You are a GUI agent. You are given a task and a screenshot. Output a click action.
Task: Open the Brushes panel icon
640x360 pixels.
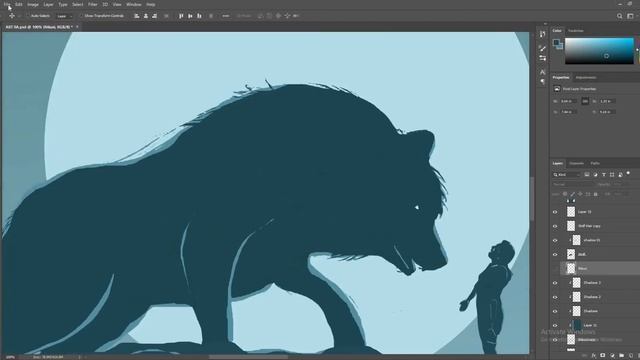(x=542, y=49)
